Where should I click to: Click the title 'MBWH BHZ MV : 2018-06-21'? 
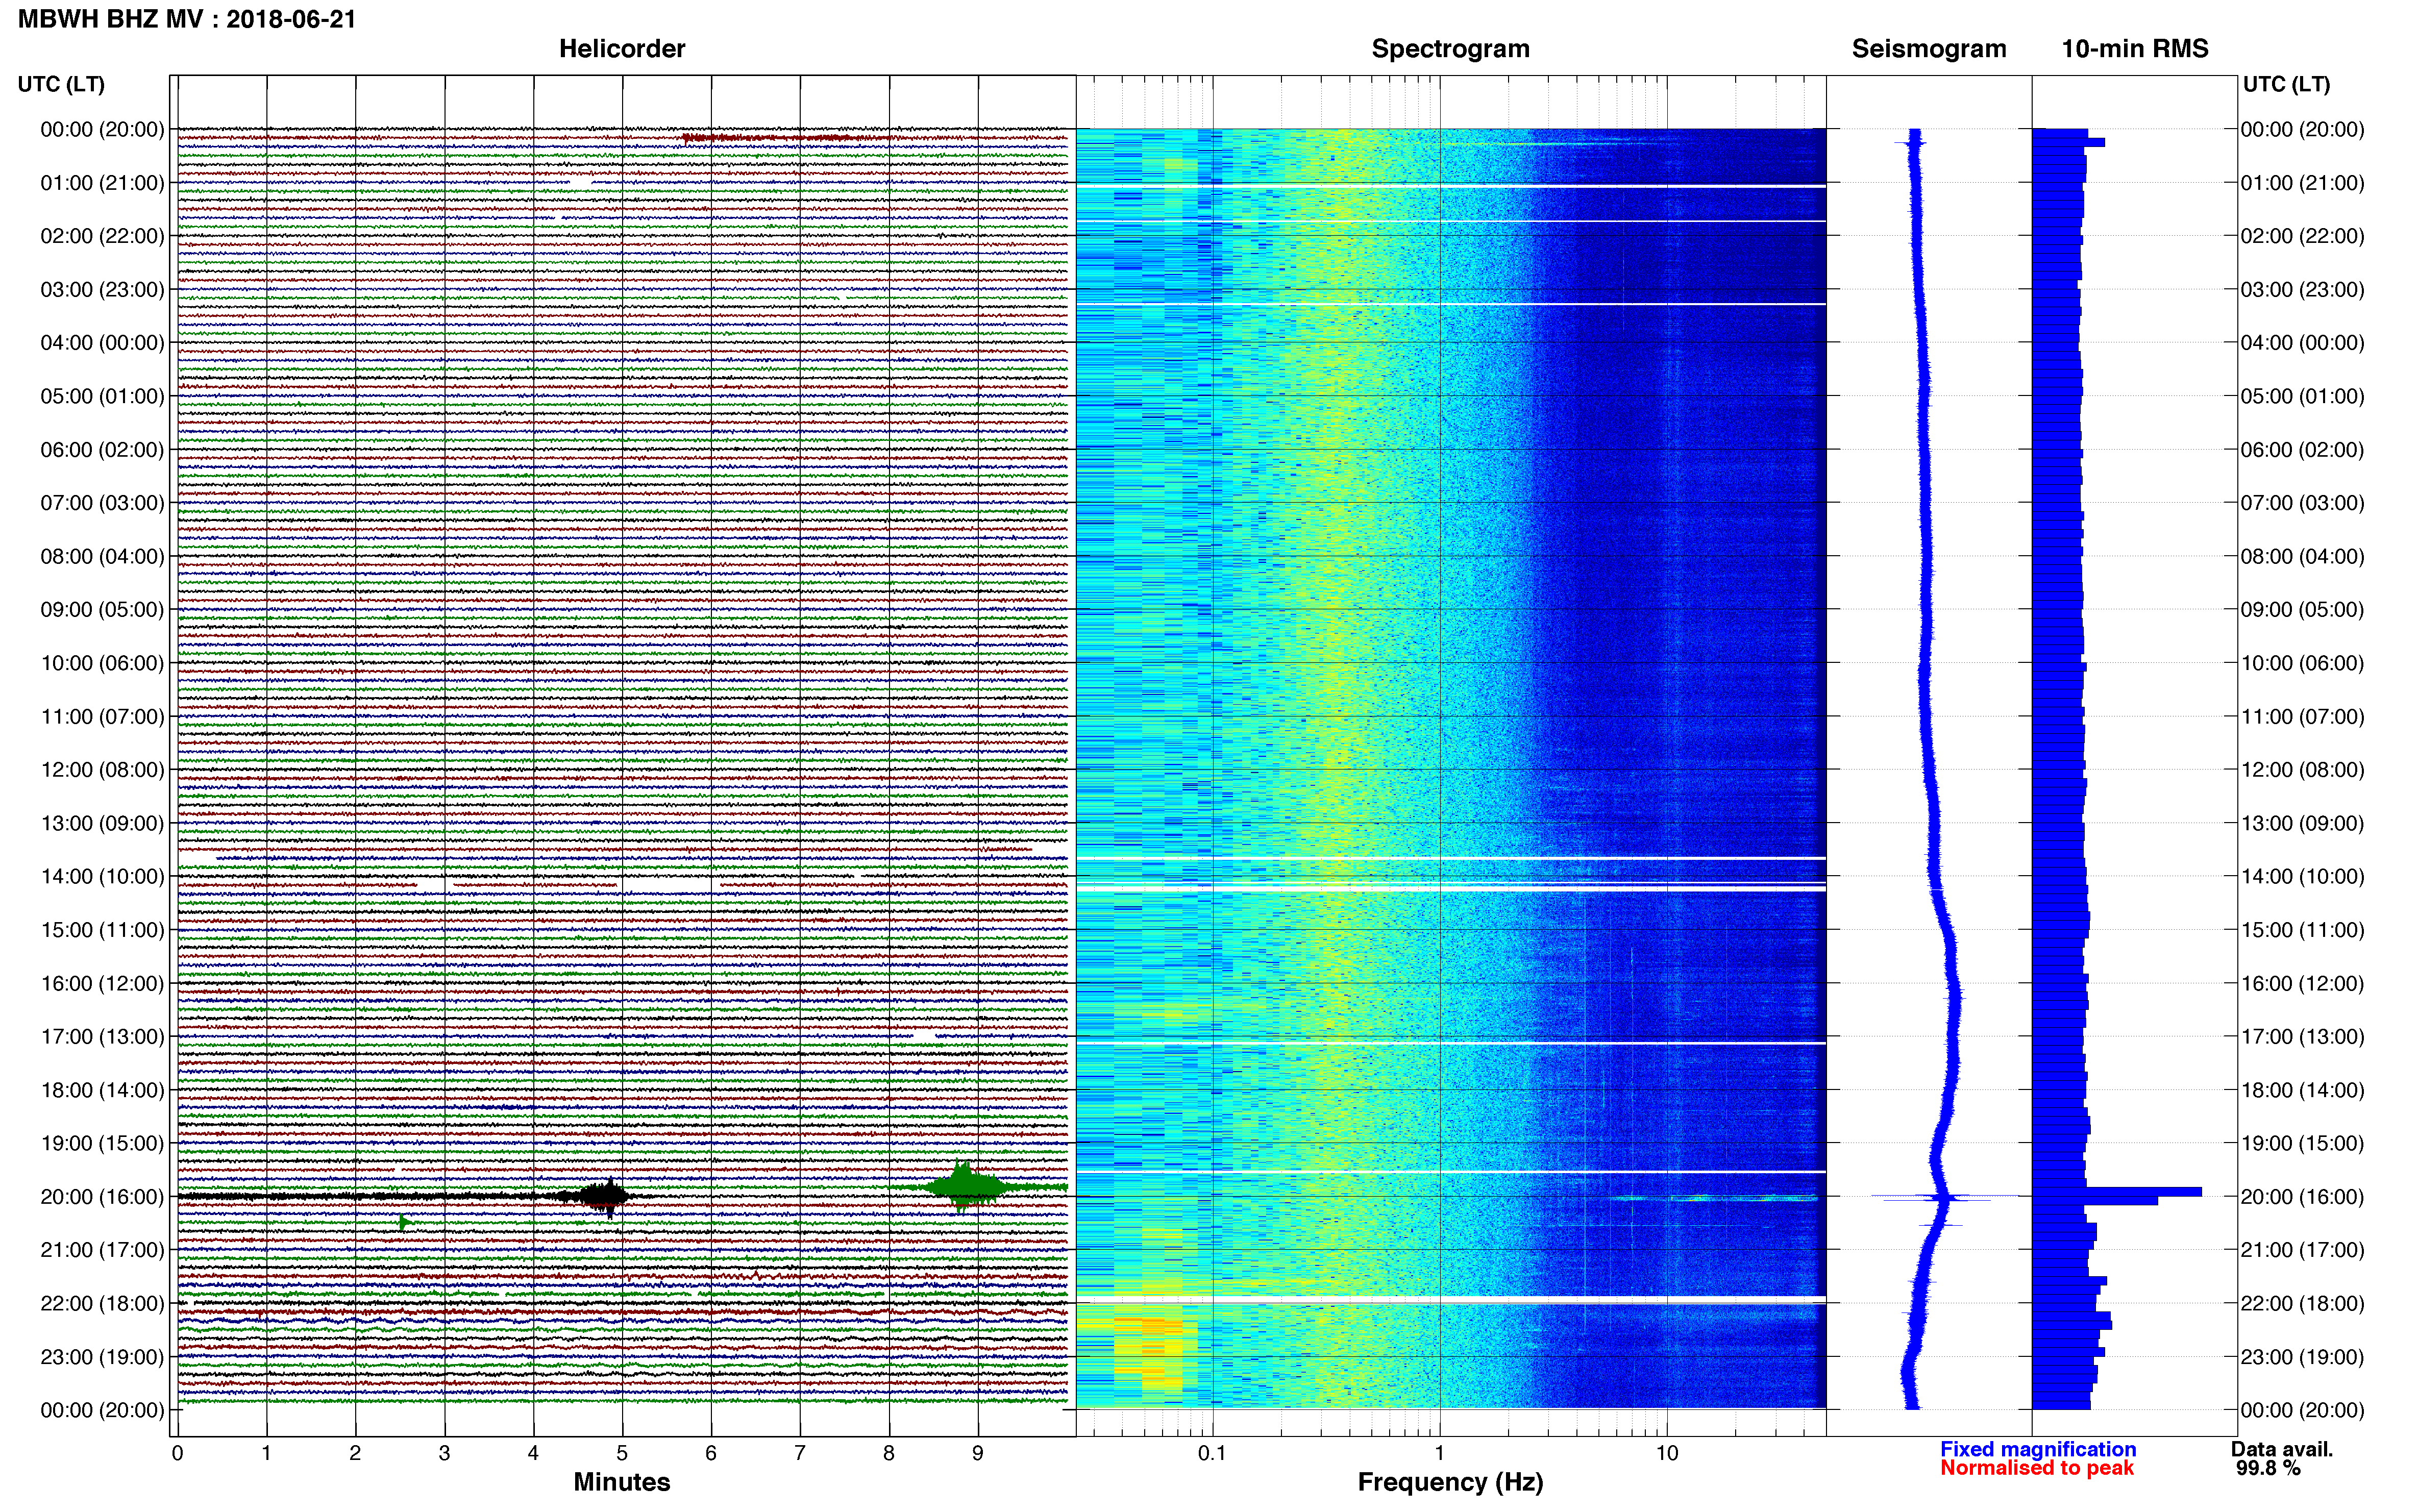pyautogui.click(x=187, y=19)
